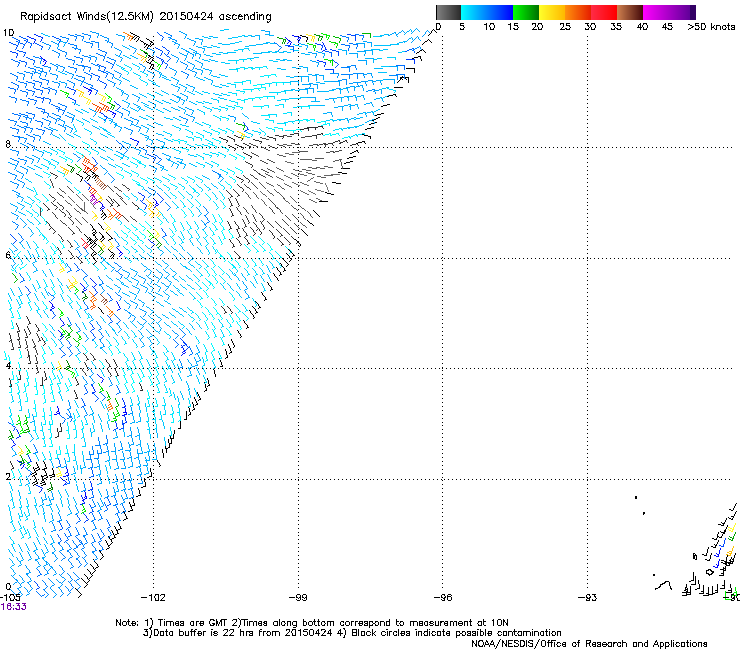Click the orange 25–30 knots legend swatch

point(578,12)
